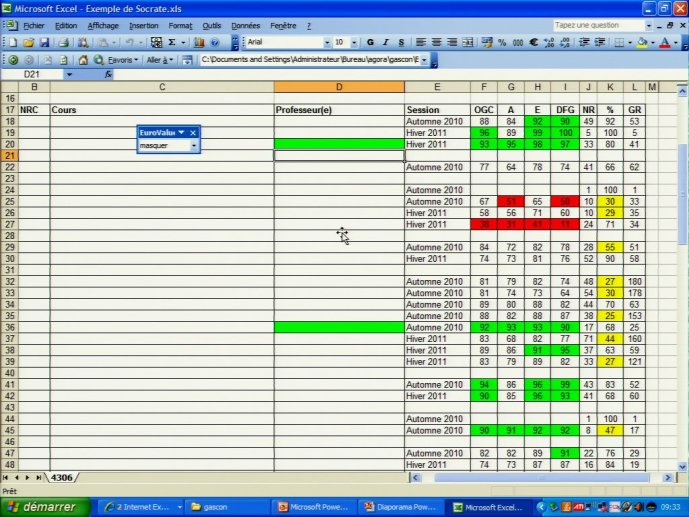Open the Insertion menu

coord(144,26)
